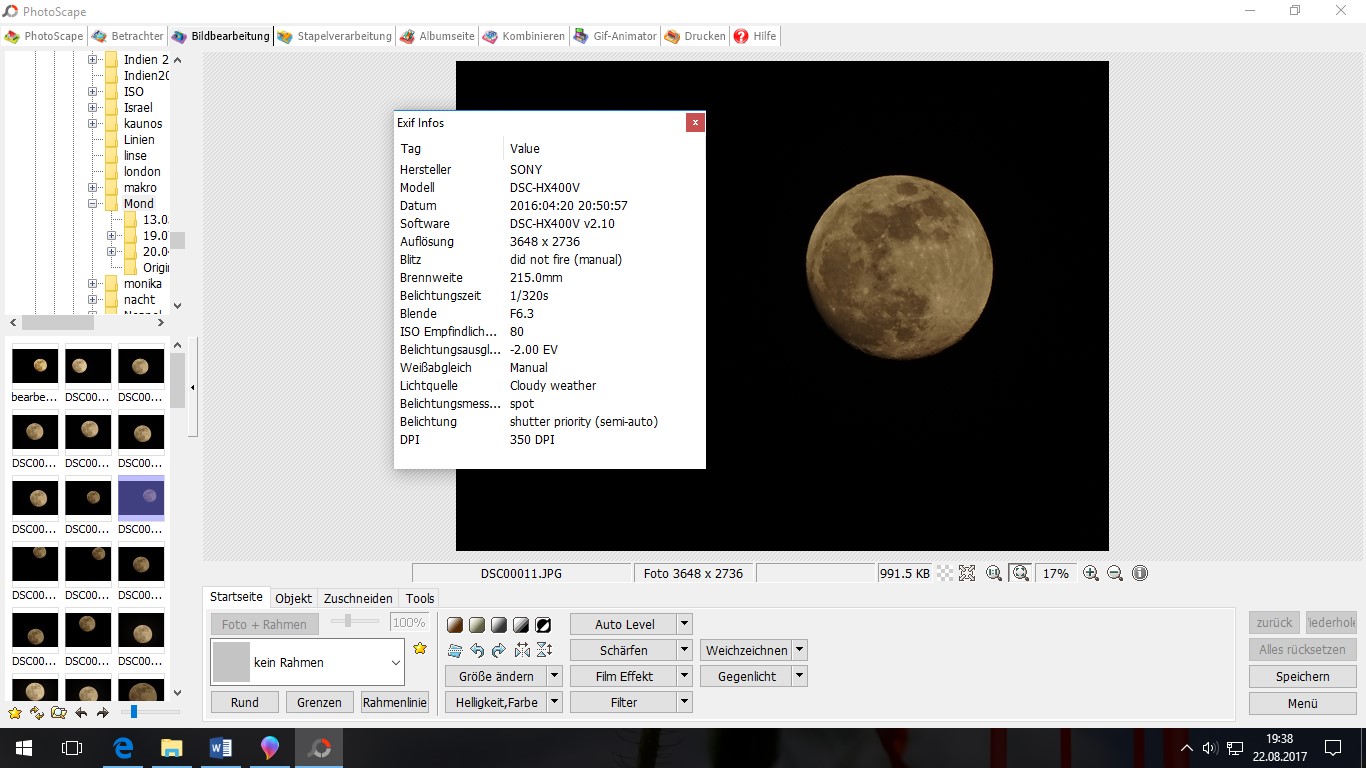1366x768 pixels.
Task: Open the kein Rahmen frame dropdown
Action: (x=395, y=663)
